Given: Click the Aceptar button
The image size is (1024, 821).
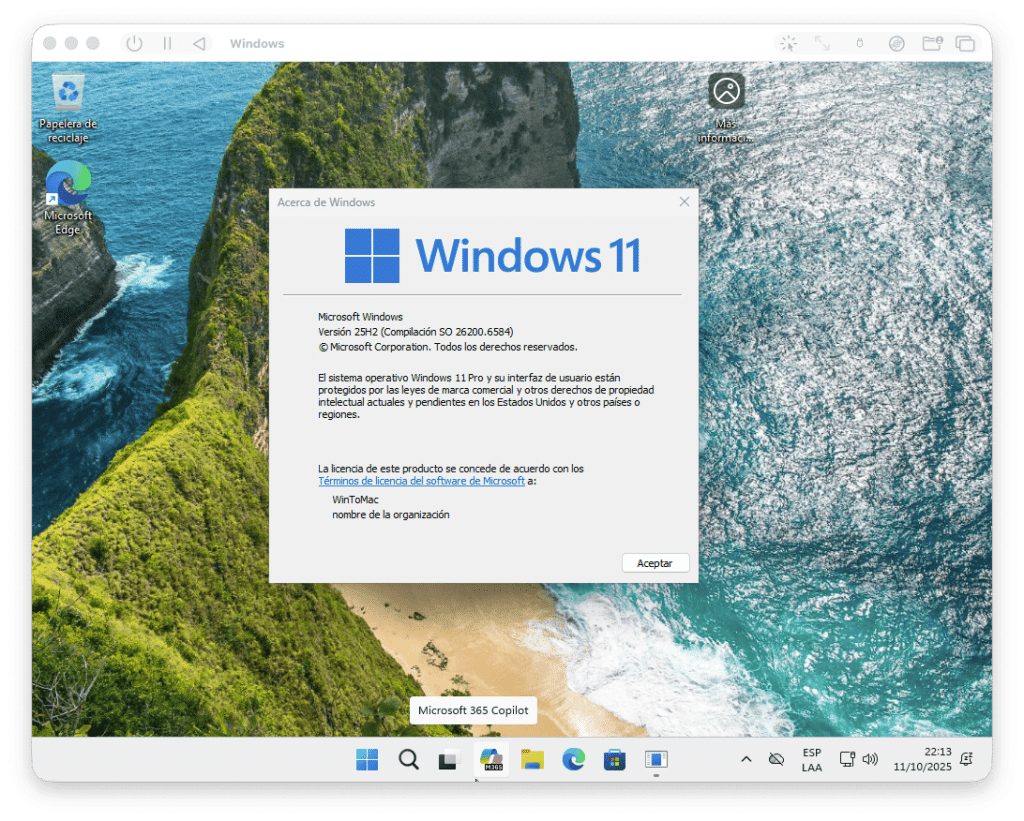Looking at the screenshot, I should click(655, 563).
